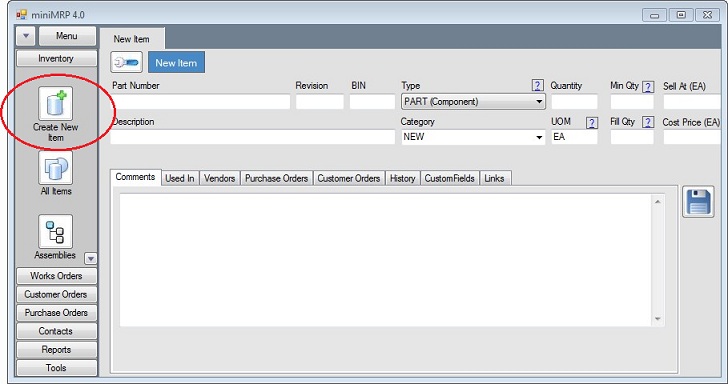Open Purchase Orders in the sidebar
Image resolution: width=728 pixels, height=384 pixels.
(x=56, y=313)
